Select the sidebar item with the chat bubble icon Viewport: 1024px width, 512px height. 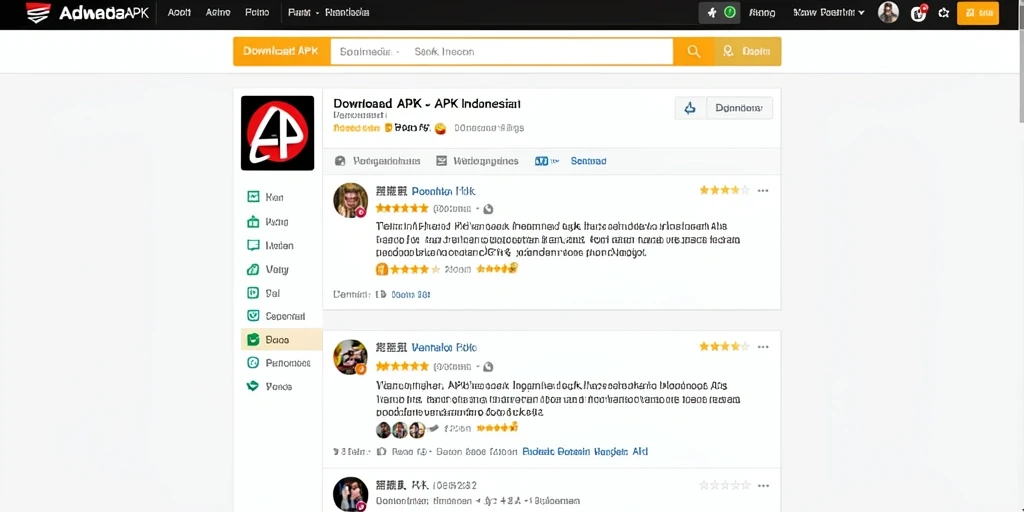[x=270, y=246]
